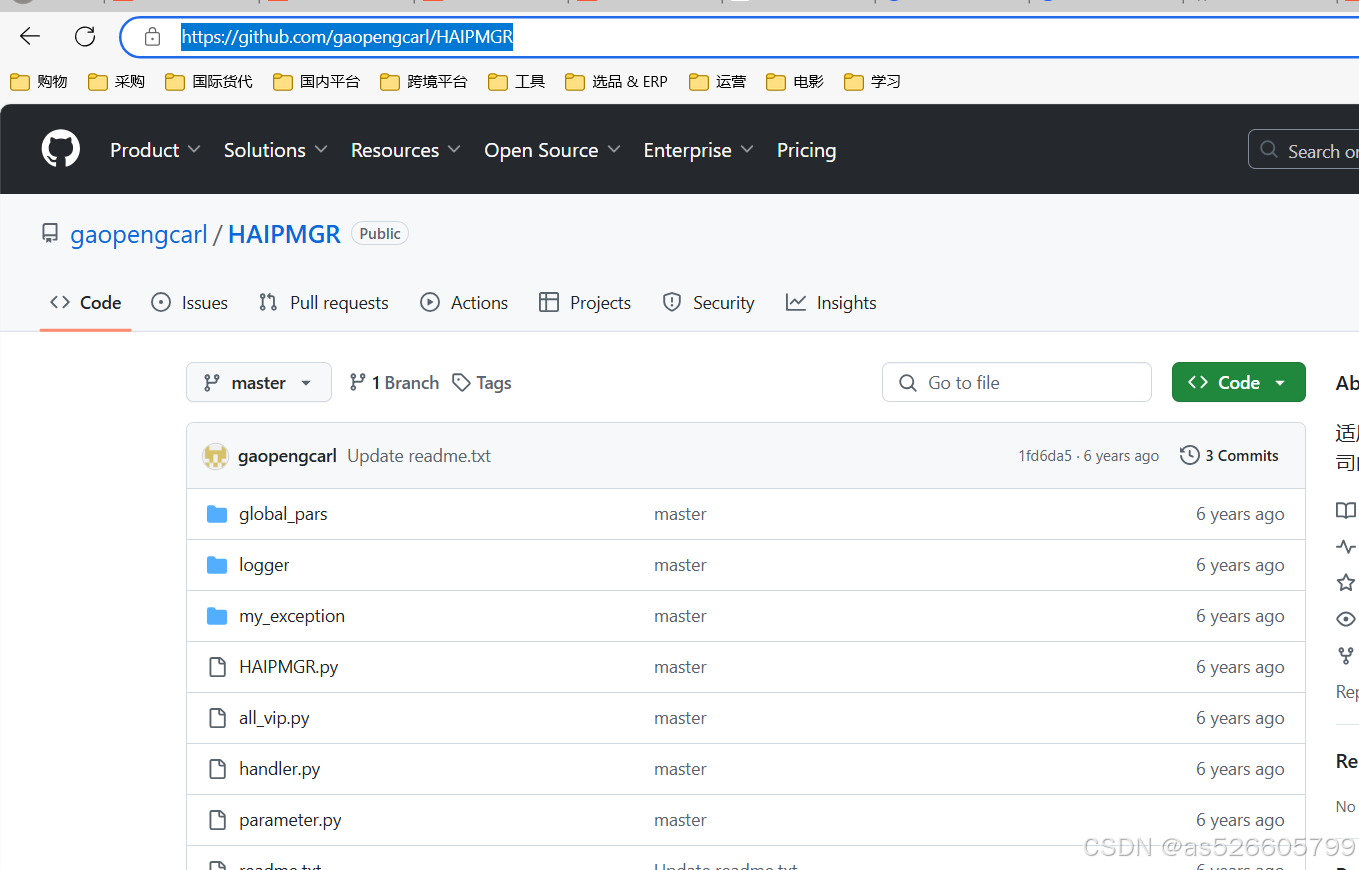Click the HAIPMGR.py file icon
The image size is (1359, 870).
point(217,667)
